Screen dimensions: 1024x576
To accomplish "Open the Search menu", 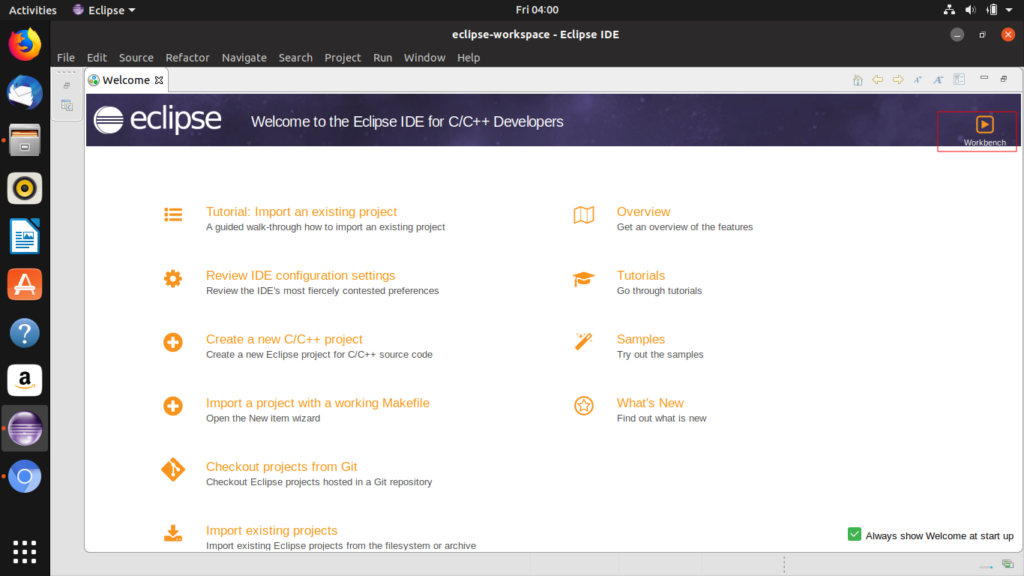I will 295,57.
